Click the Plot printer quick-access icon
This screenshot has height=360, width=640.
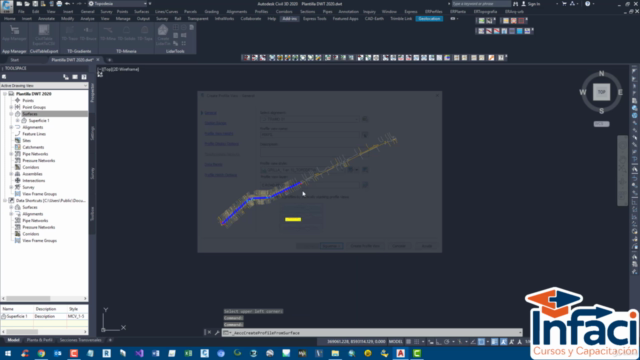click(59, 4)
